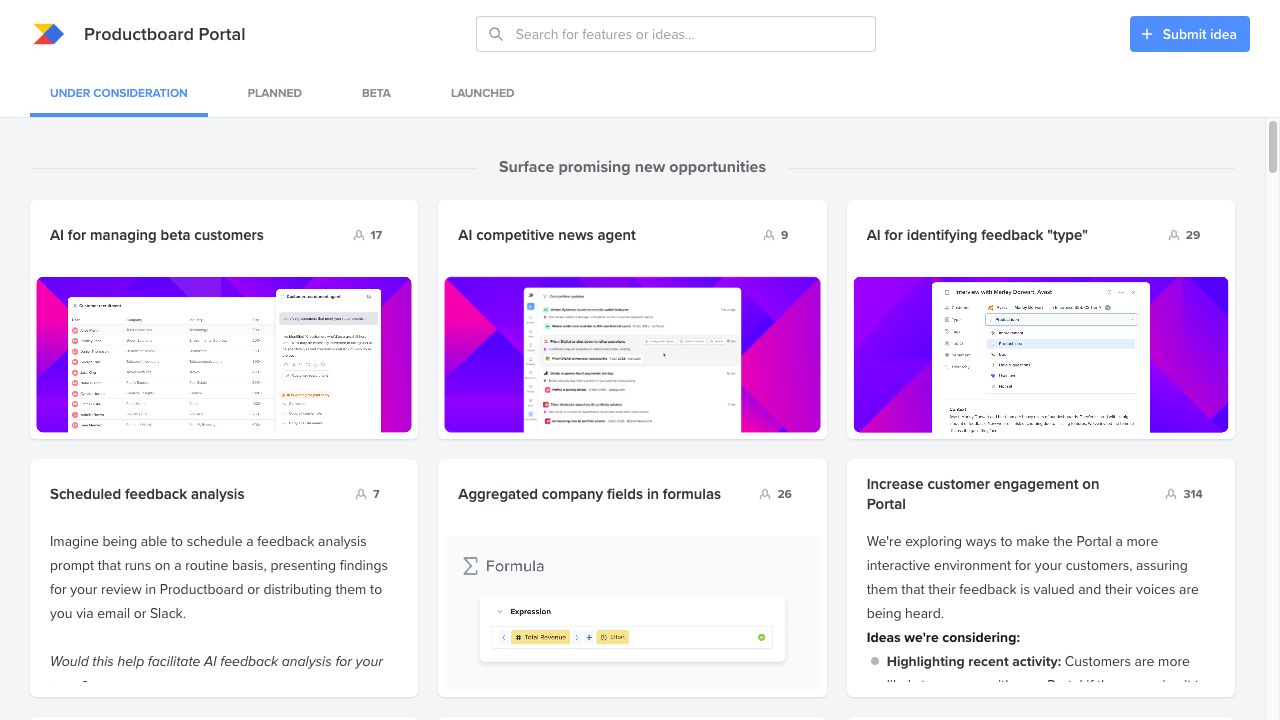
Task: Click the vote icon on AI for managing beta customers
Action: tap(359, 235)
